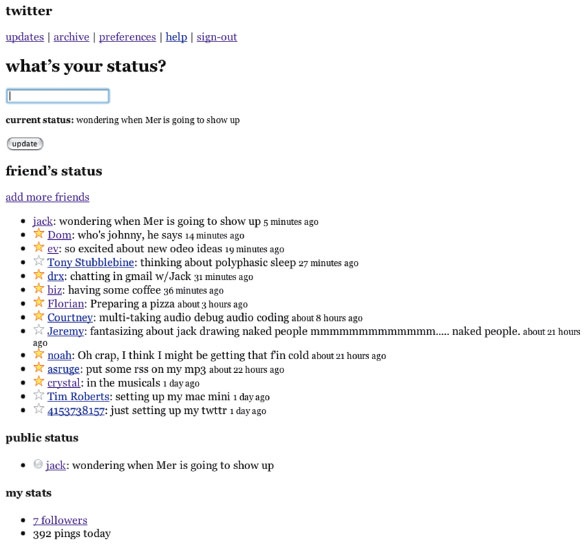
Task: Click the star icon beside Courtney
Action: [38, 316]
